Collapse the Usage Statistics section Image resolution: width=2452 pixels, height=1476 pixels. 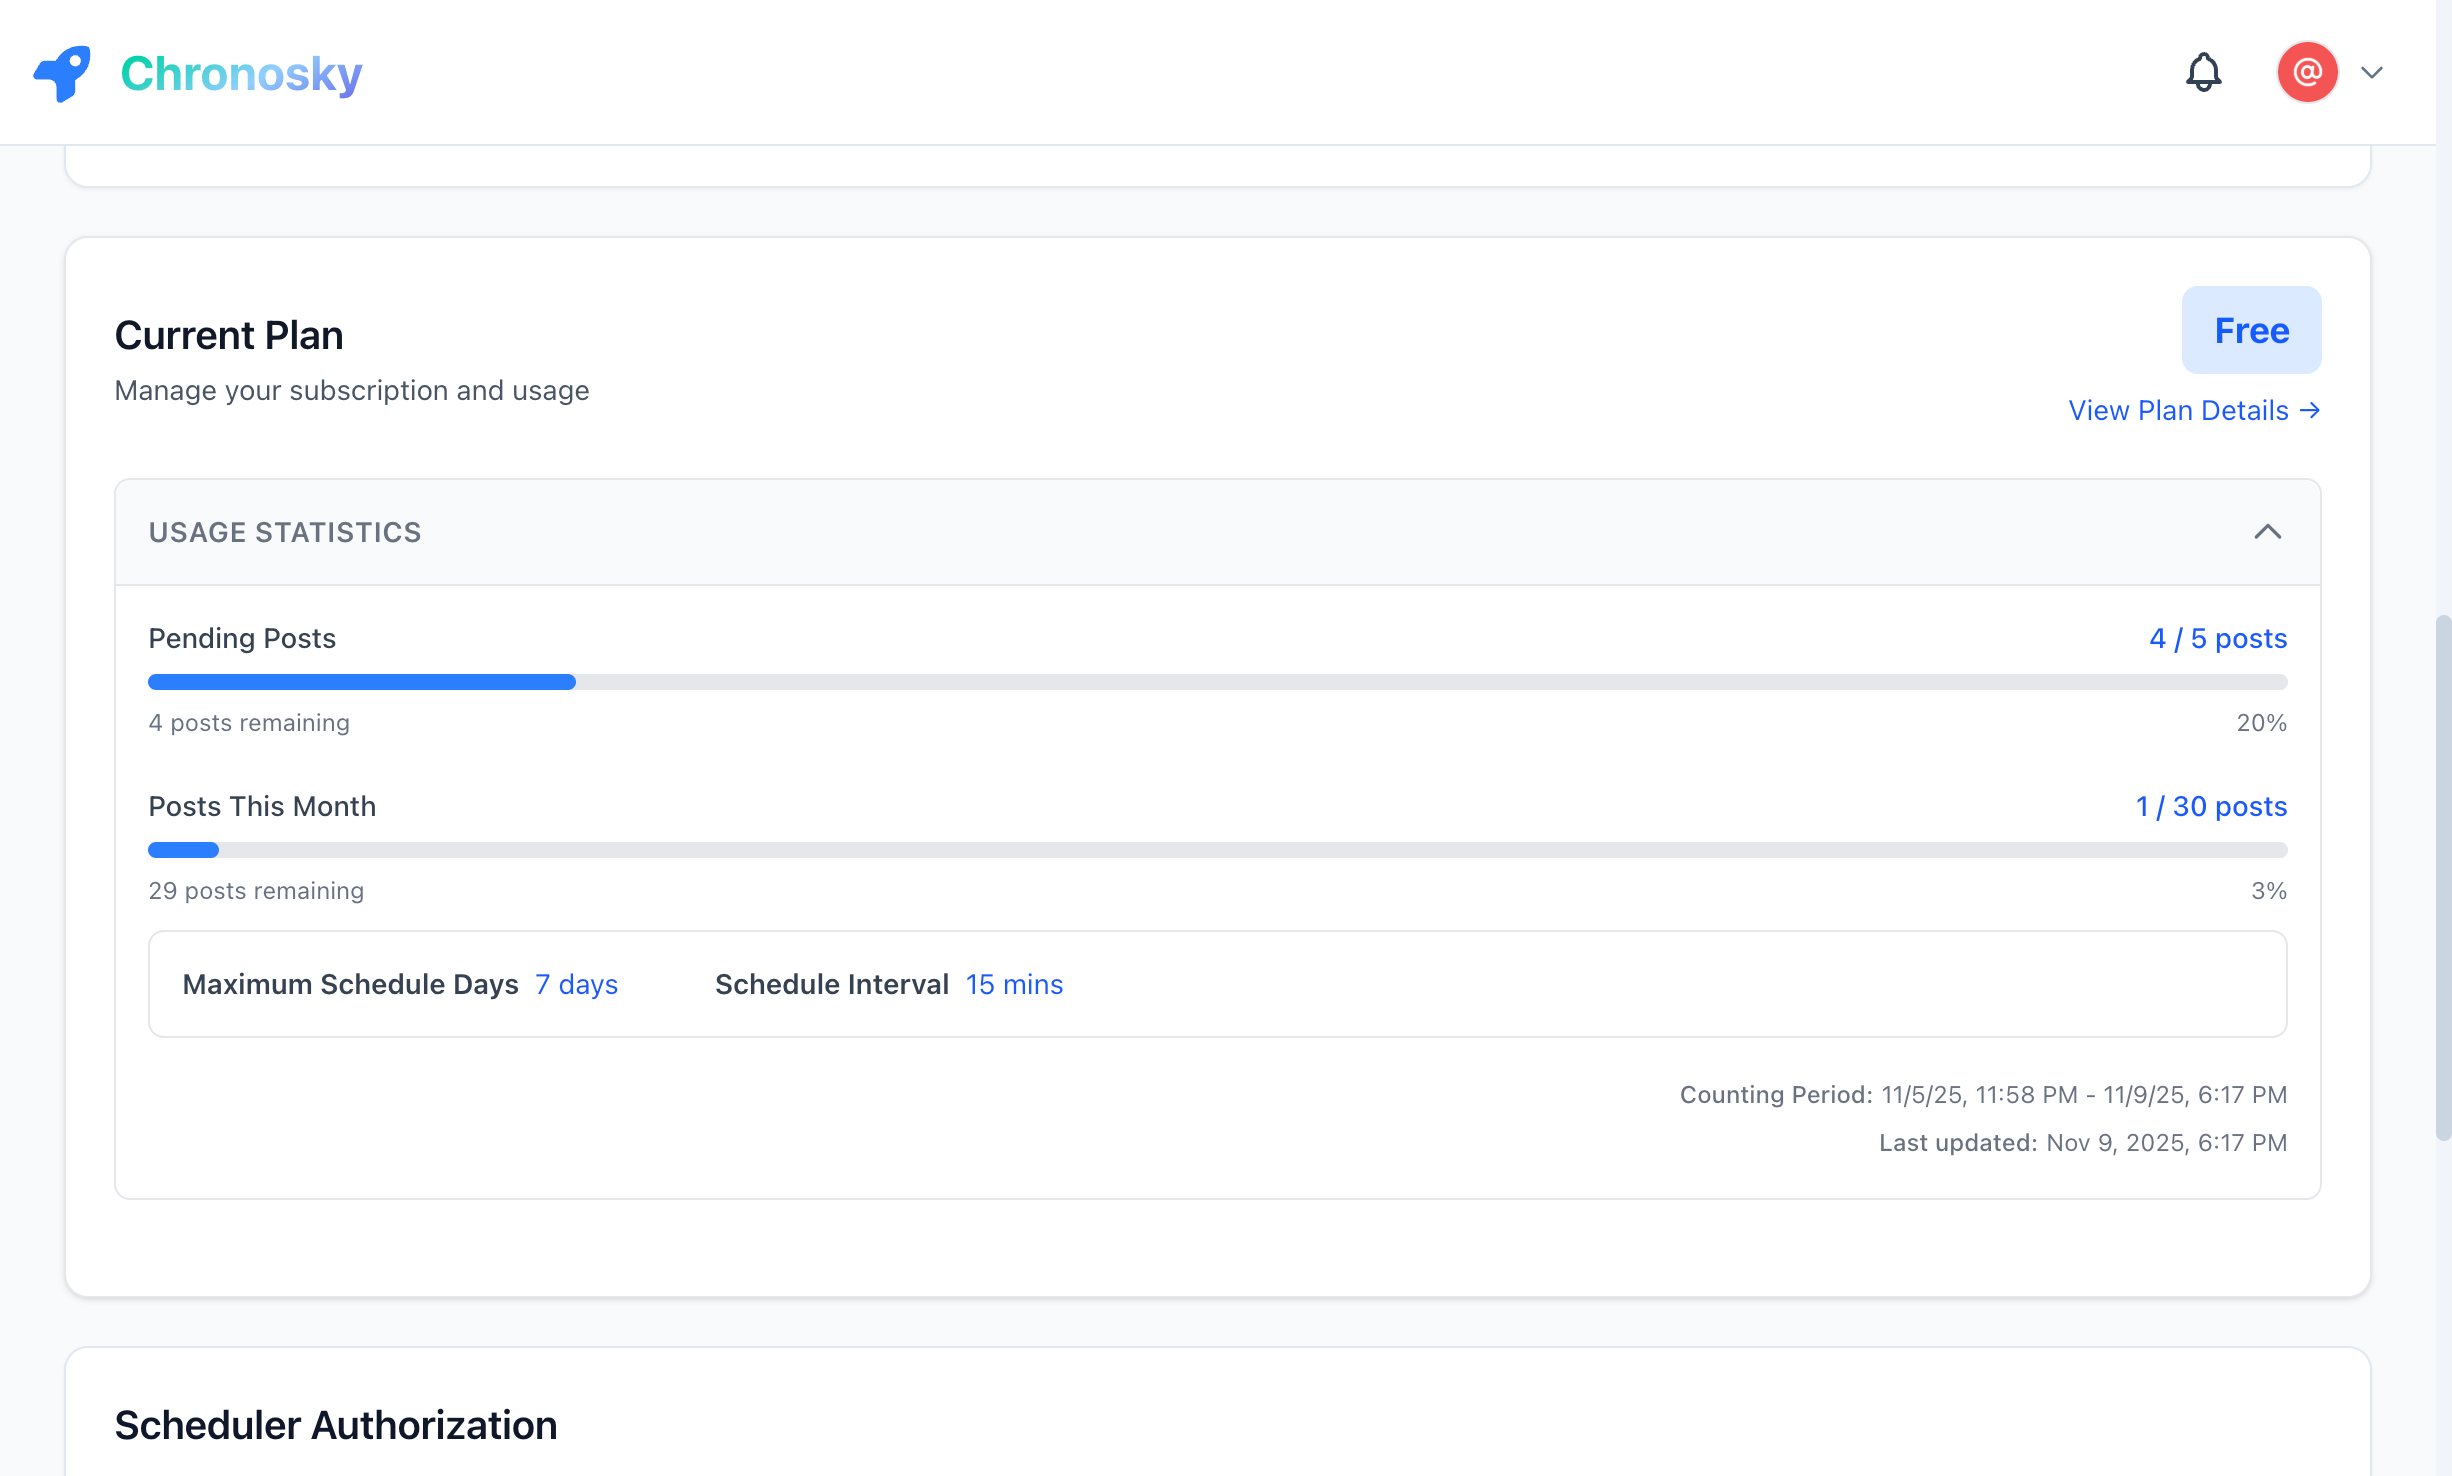[2267, 532]
